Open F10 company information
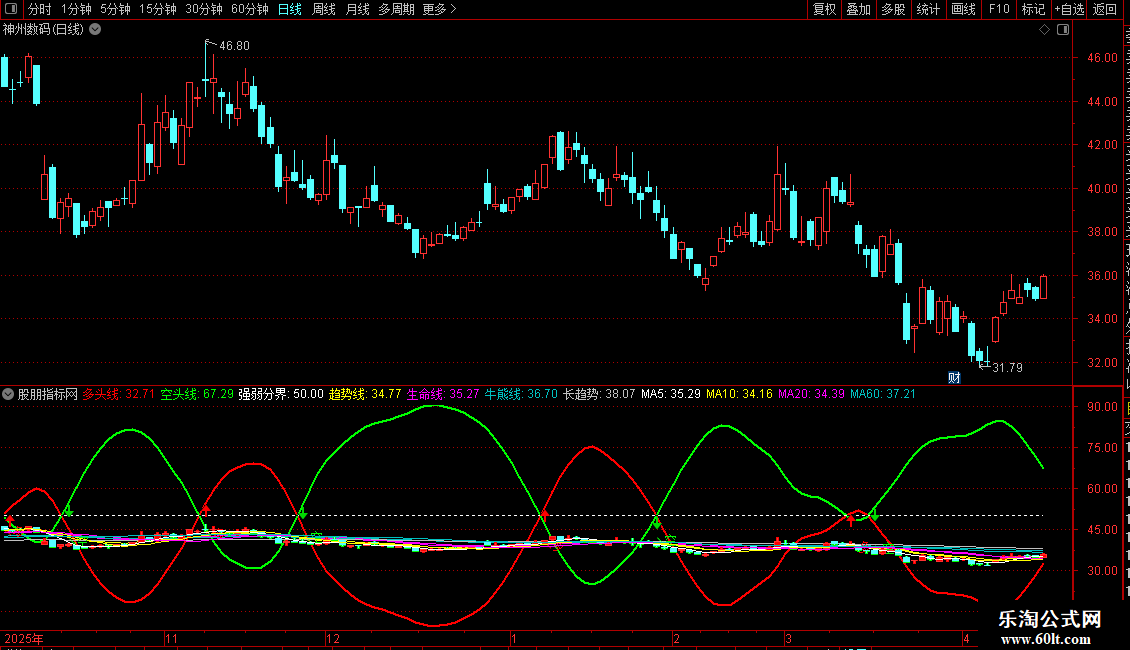Screen dimensions: 1130x650 pos(999,9)
